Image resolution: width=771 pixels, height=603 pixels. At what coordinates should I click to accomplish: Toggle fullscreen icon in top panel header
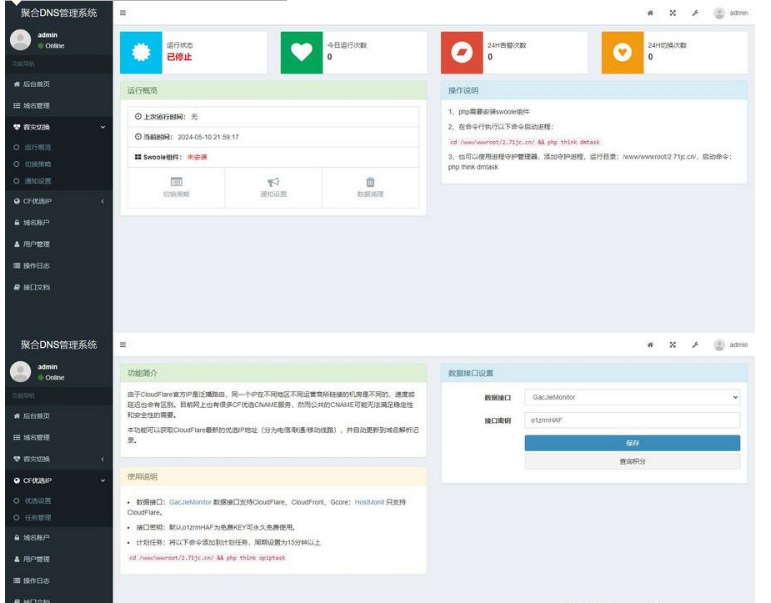coord(672,13)
